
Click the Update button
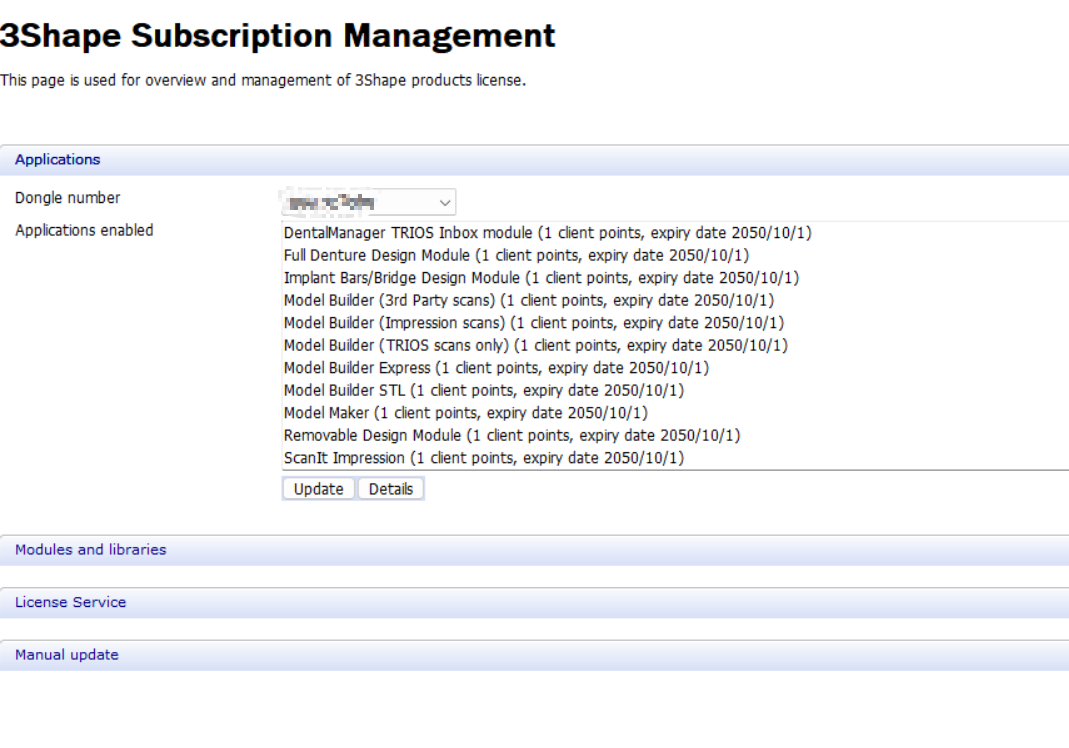318,489
